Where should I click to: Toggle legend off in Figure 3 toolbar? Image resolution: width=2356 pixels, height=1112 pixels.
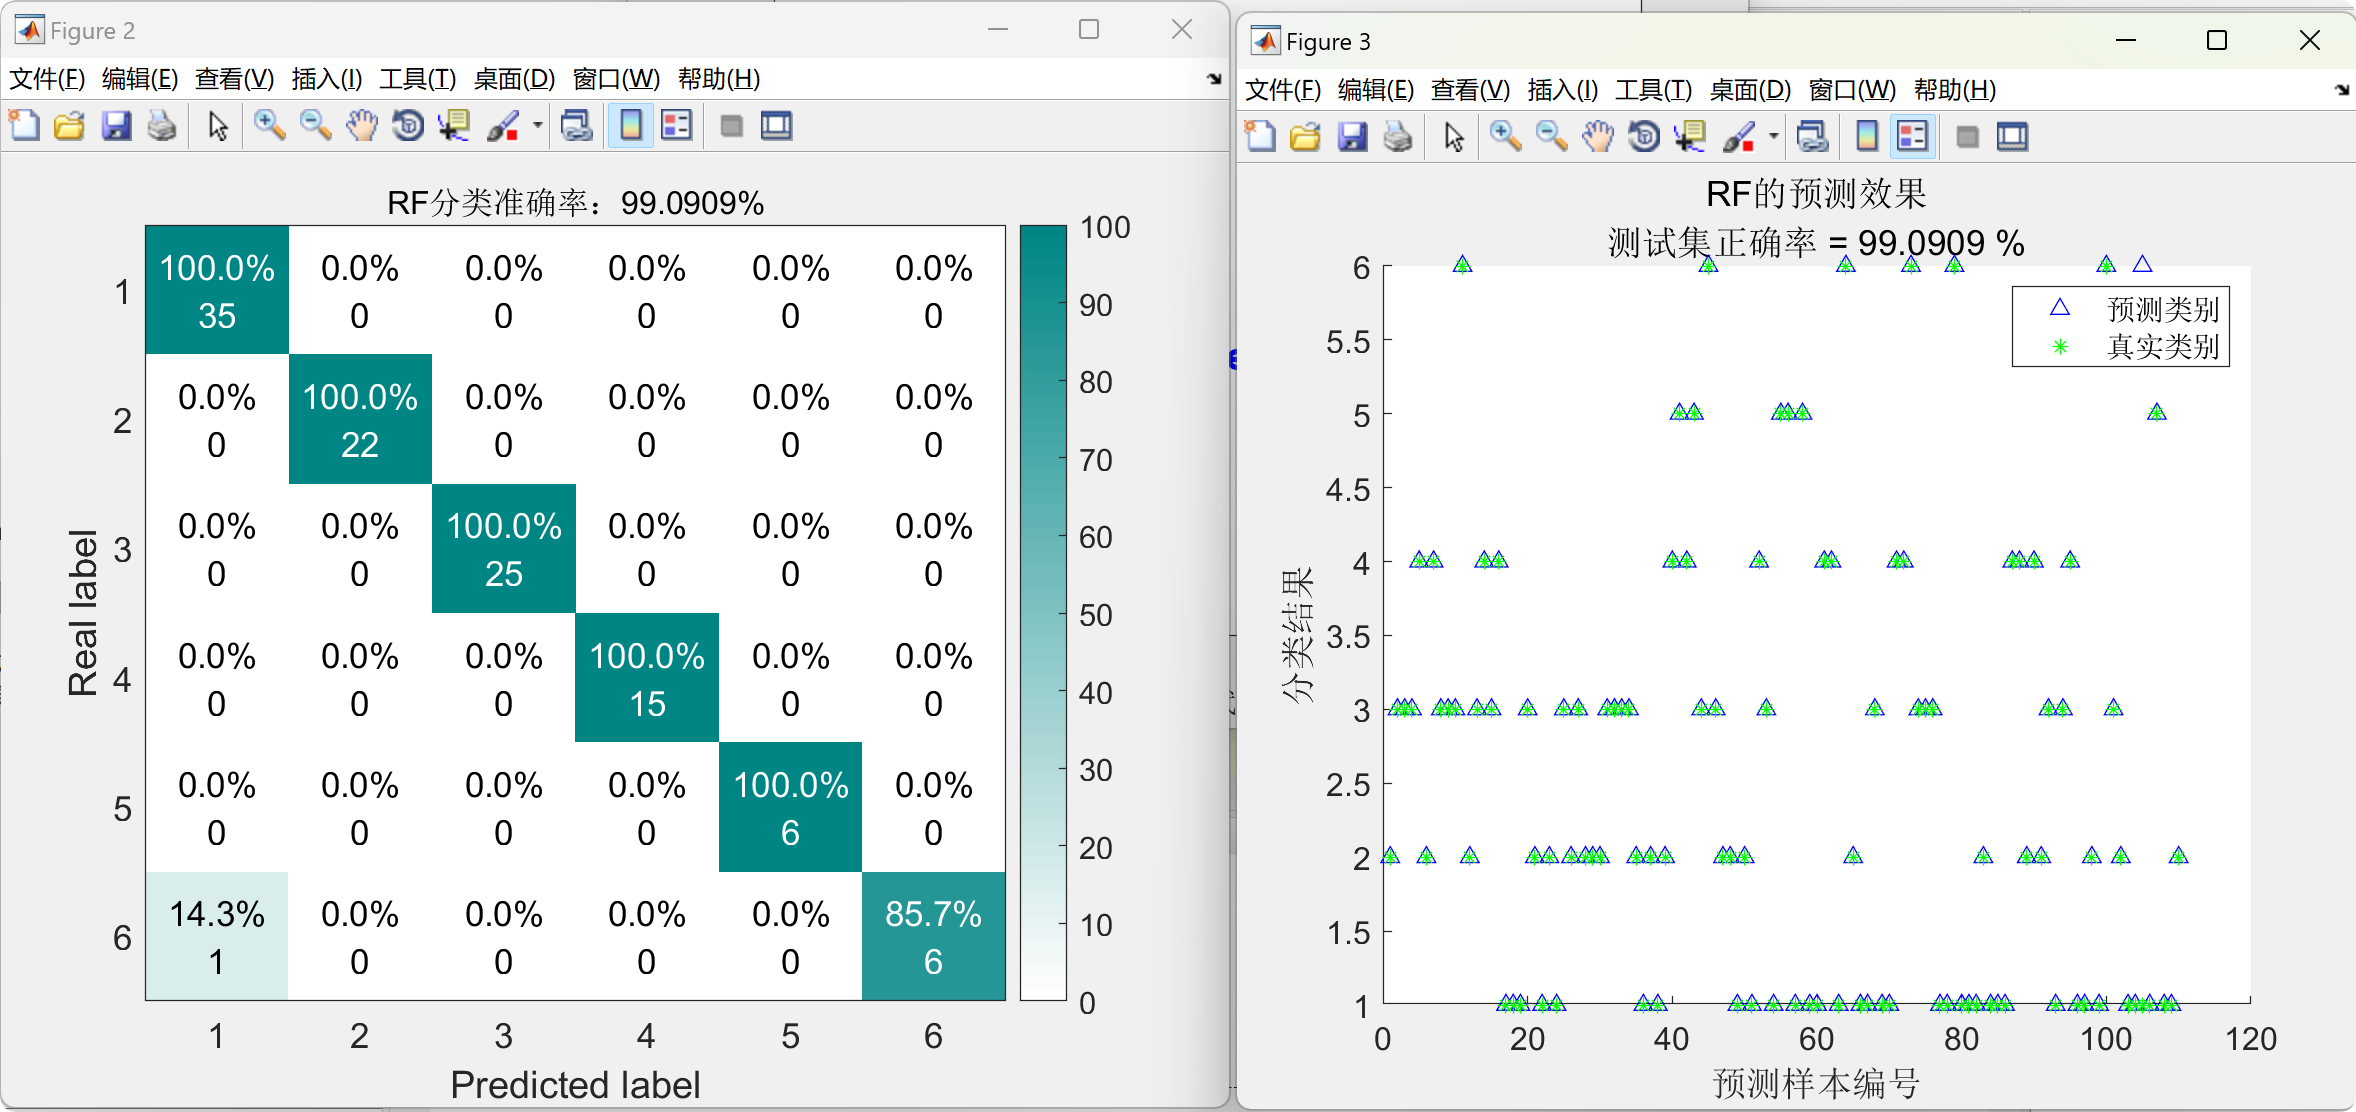(x=1913, y=137)
